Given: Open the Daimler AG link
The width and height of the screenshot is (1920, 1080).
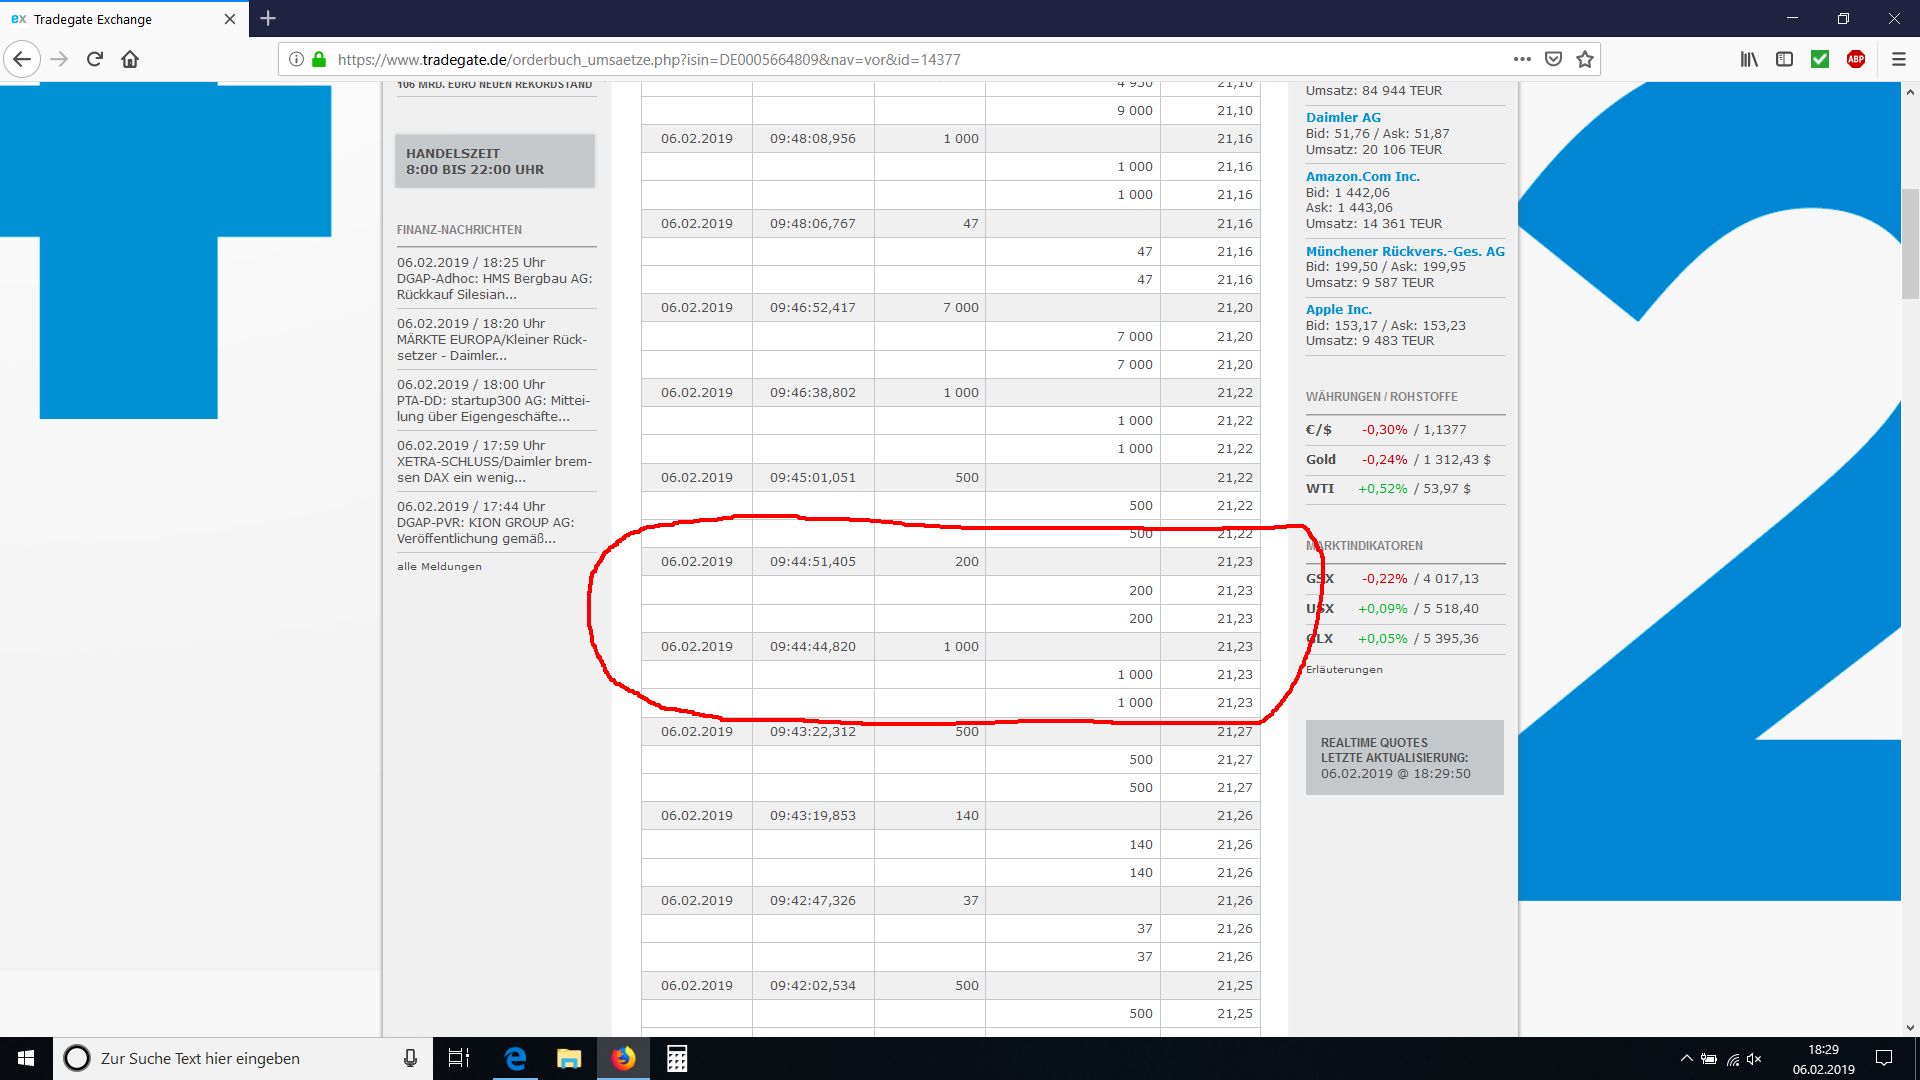Looking at the screenshot, I should coord(1342,117).
